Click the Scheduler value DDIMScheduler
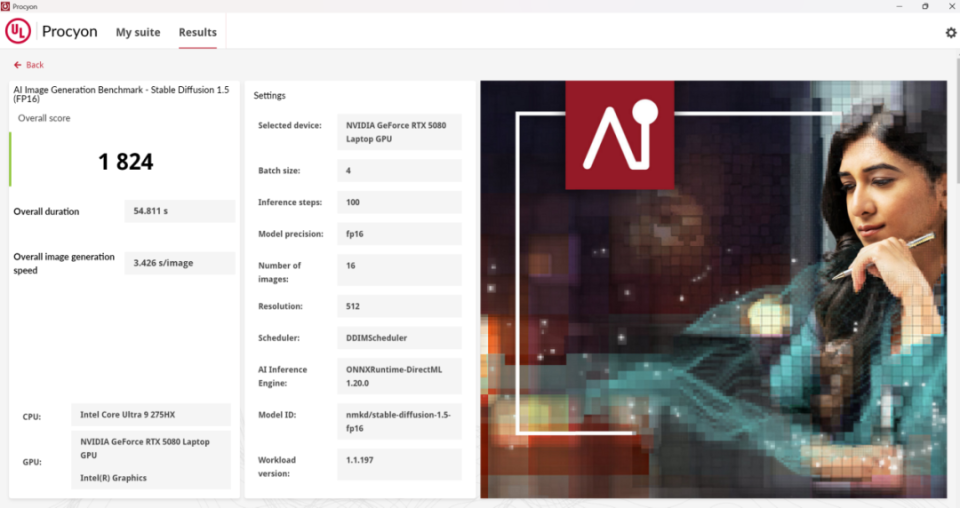This screenshot has height=508, width=960. 399,338
